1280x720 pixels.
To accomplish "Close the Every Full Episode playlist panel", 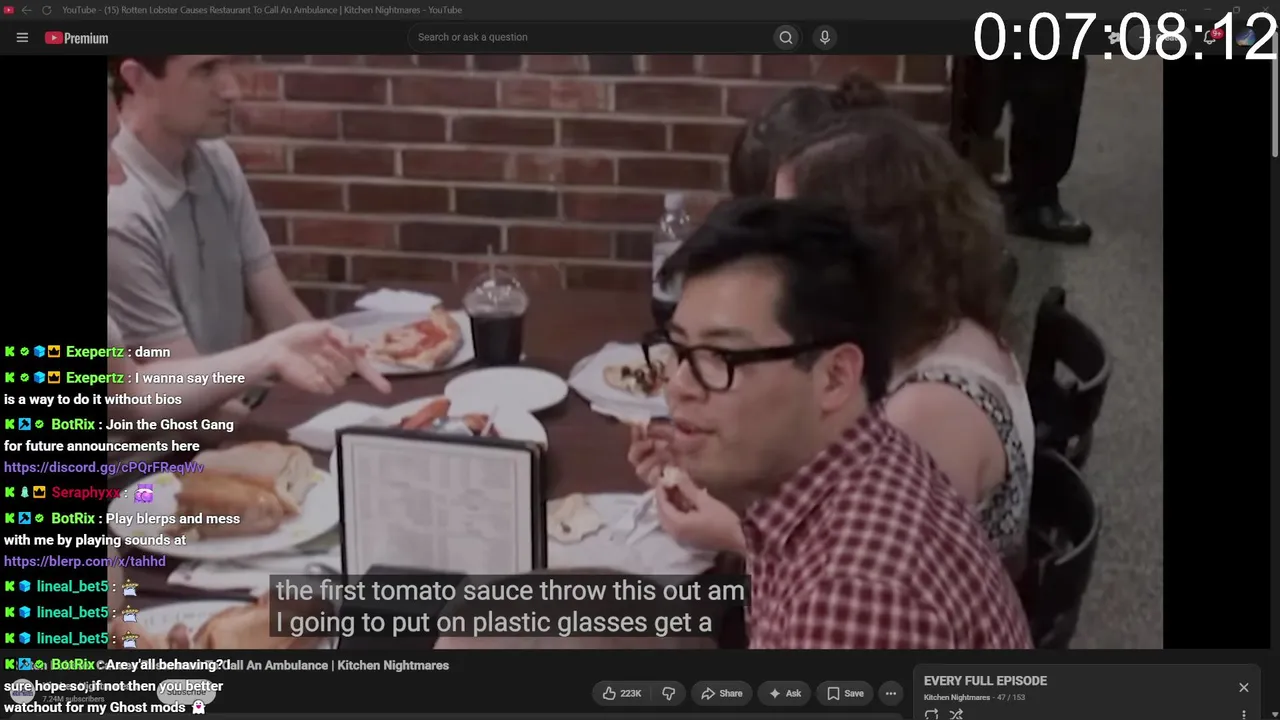I will click(1244, 687).
